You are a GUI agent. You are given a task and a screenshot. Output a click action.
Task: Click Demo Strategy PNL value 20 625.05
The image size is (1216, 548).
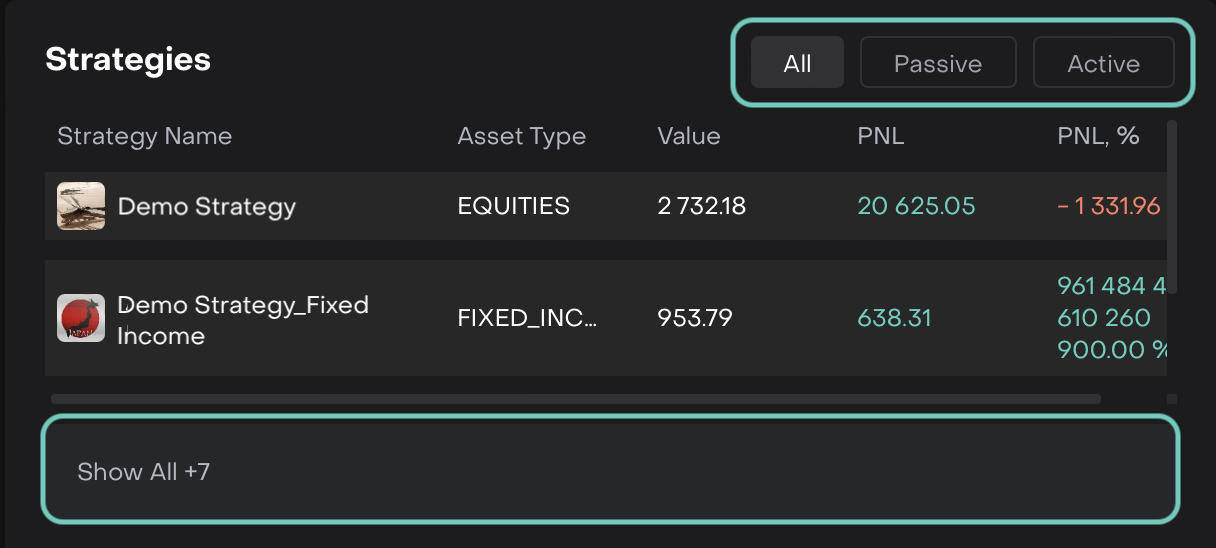coord(916,207)
